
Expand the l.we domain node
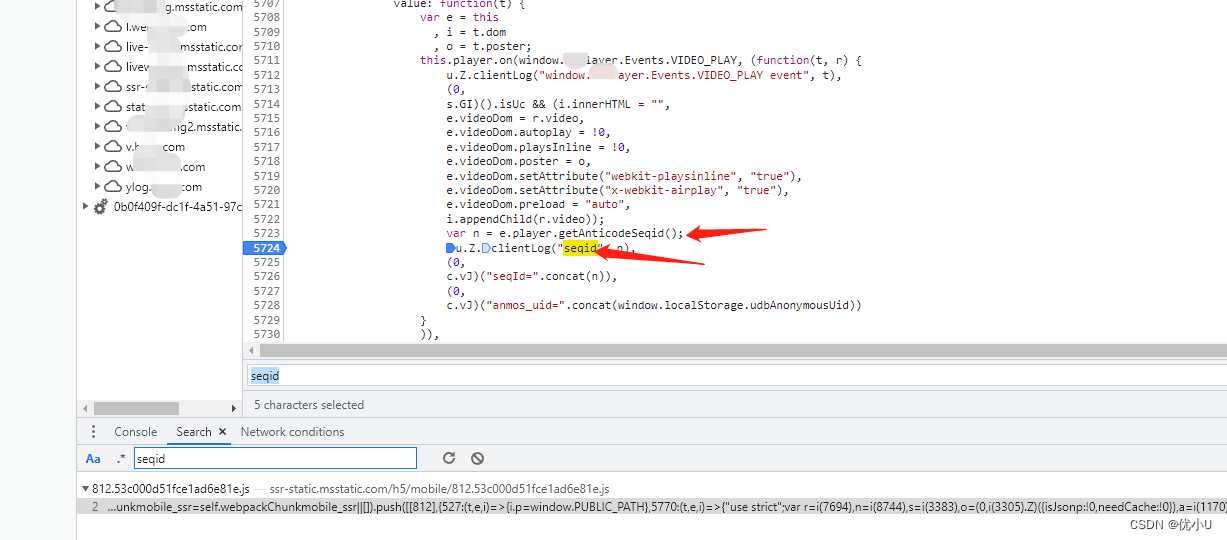[98, 27]
